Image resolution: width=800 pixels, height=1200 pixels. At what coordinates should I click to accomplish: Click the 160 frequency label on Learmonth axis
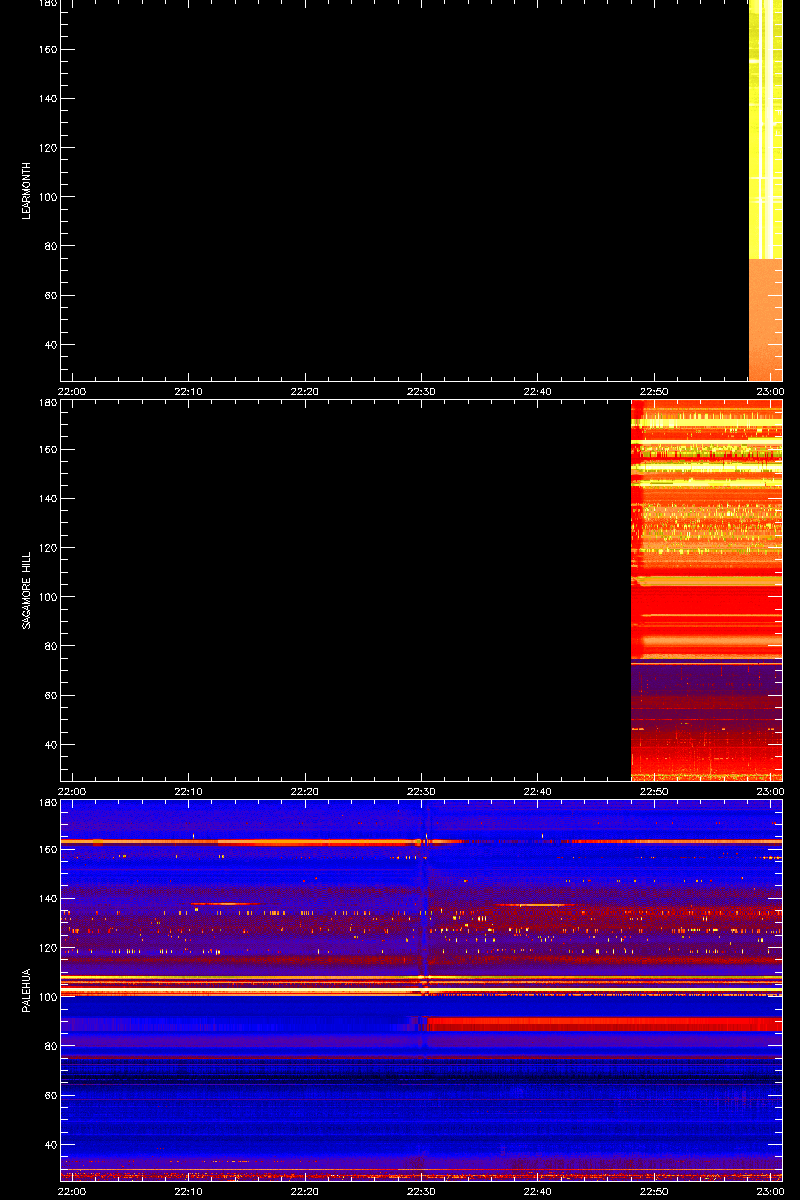point(47,49)
